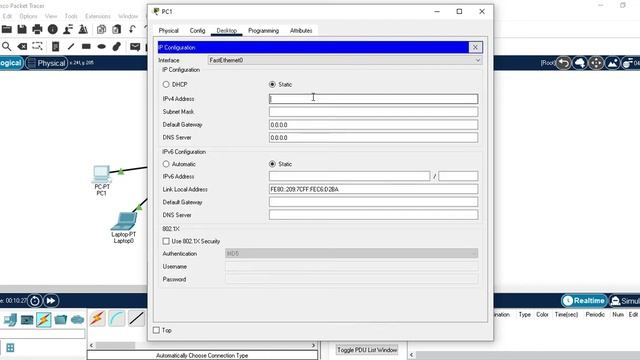
Task: Open Network Information circle icon
Action: 53,29
